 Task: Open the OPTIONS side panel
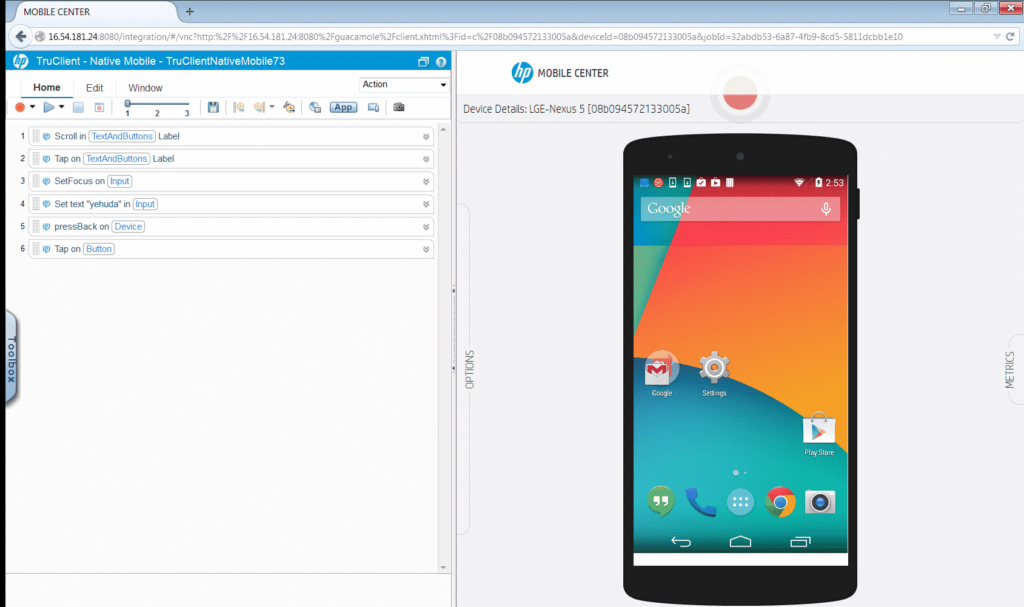469,369
